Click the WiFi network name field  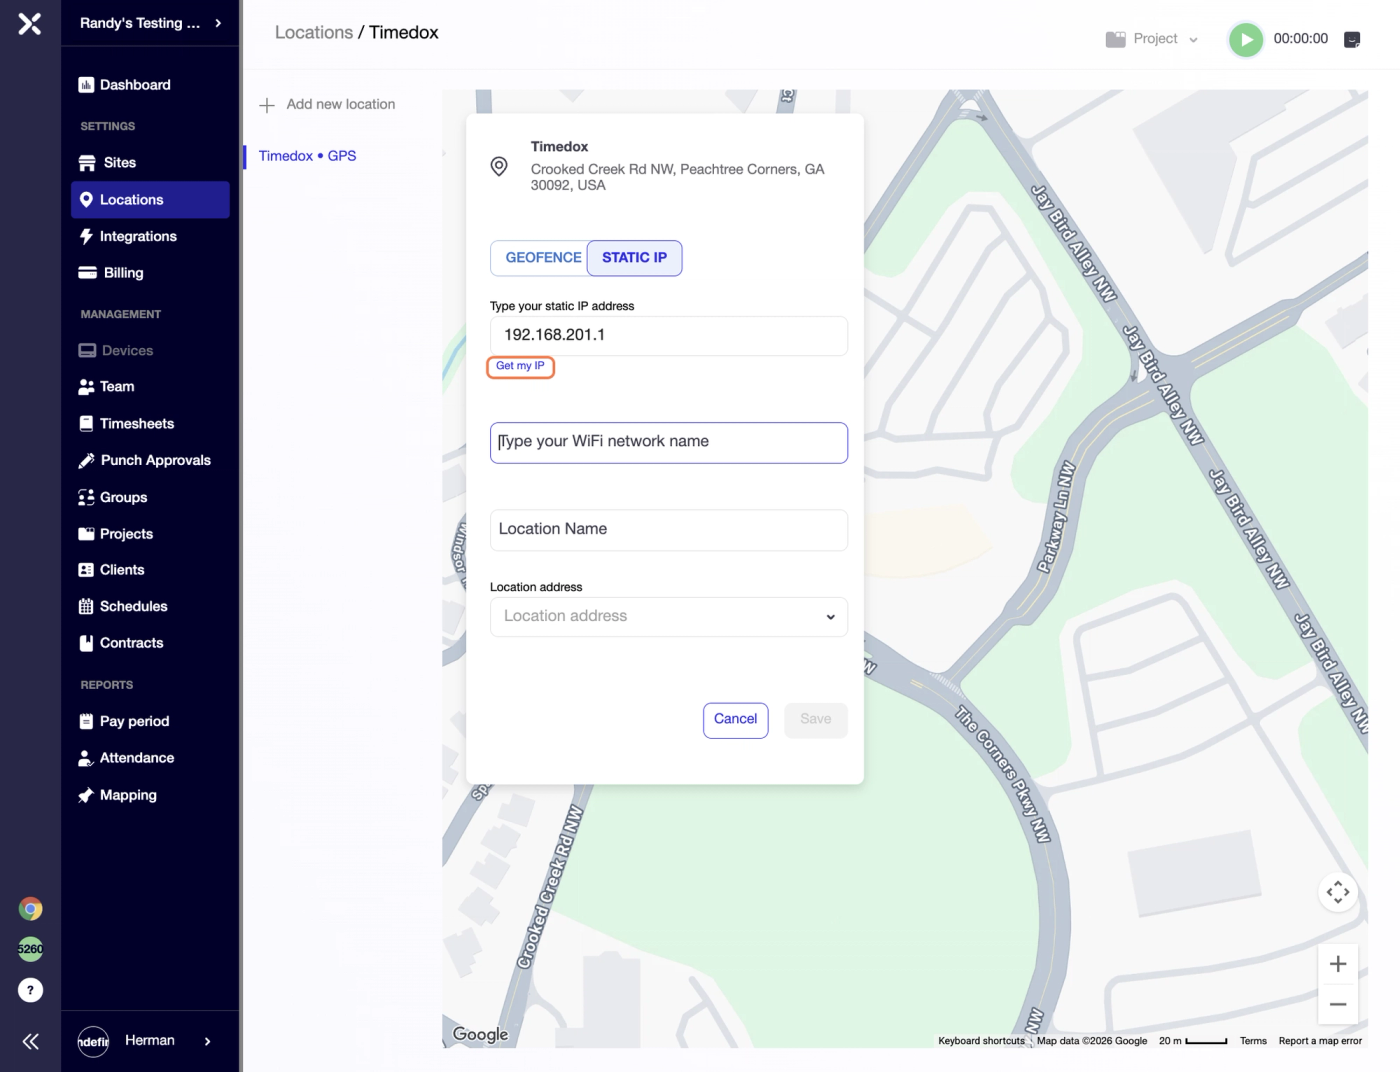point(669,443)
